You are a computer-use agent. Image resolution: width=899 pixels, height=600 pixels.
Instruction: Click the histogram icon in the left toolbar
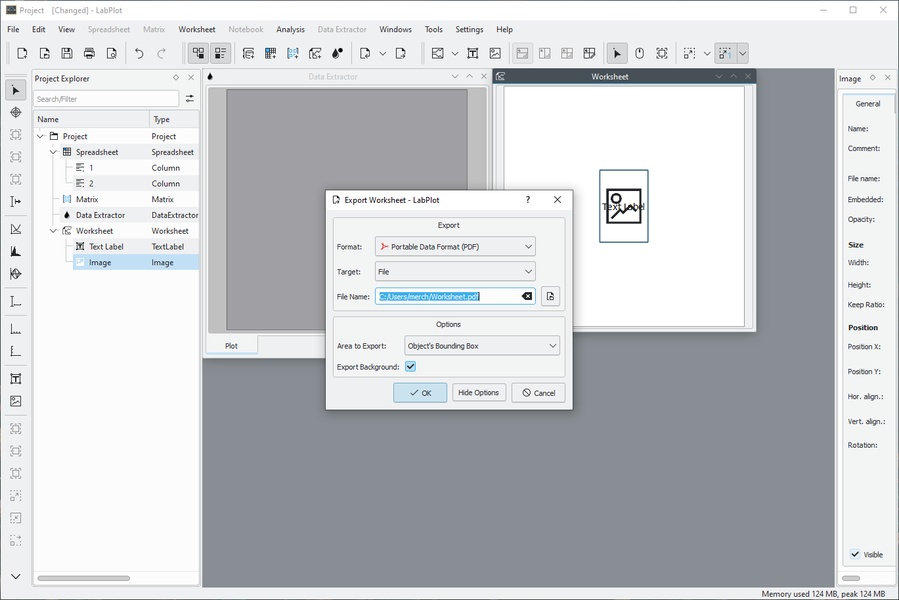point(16,251)
